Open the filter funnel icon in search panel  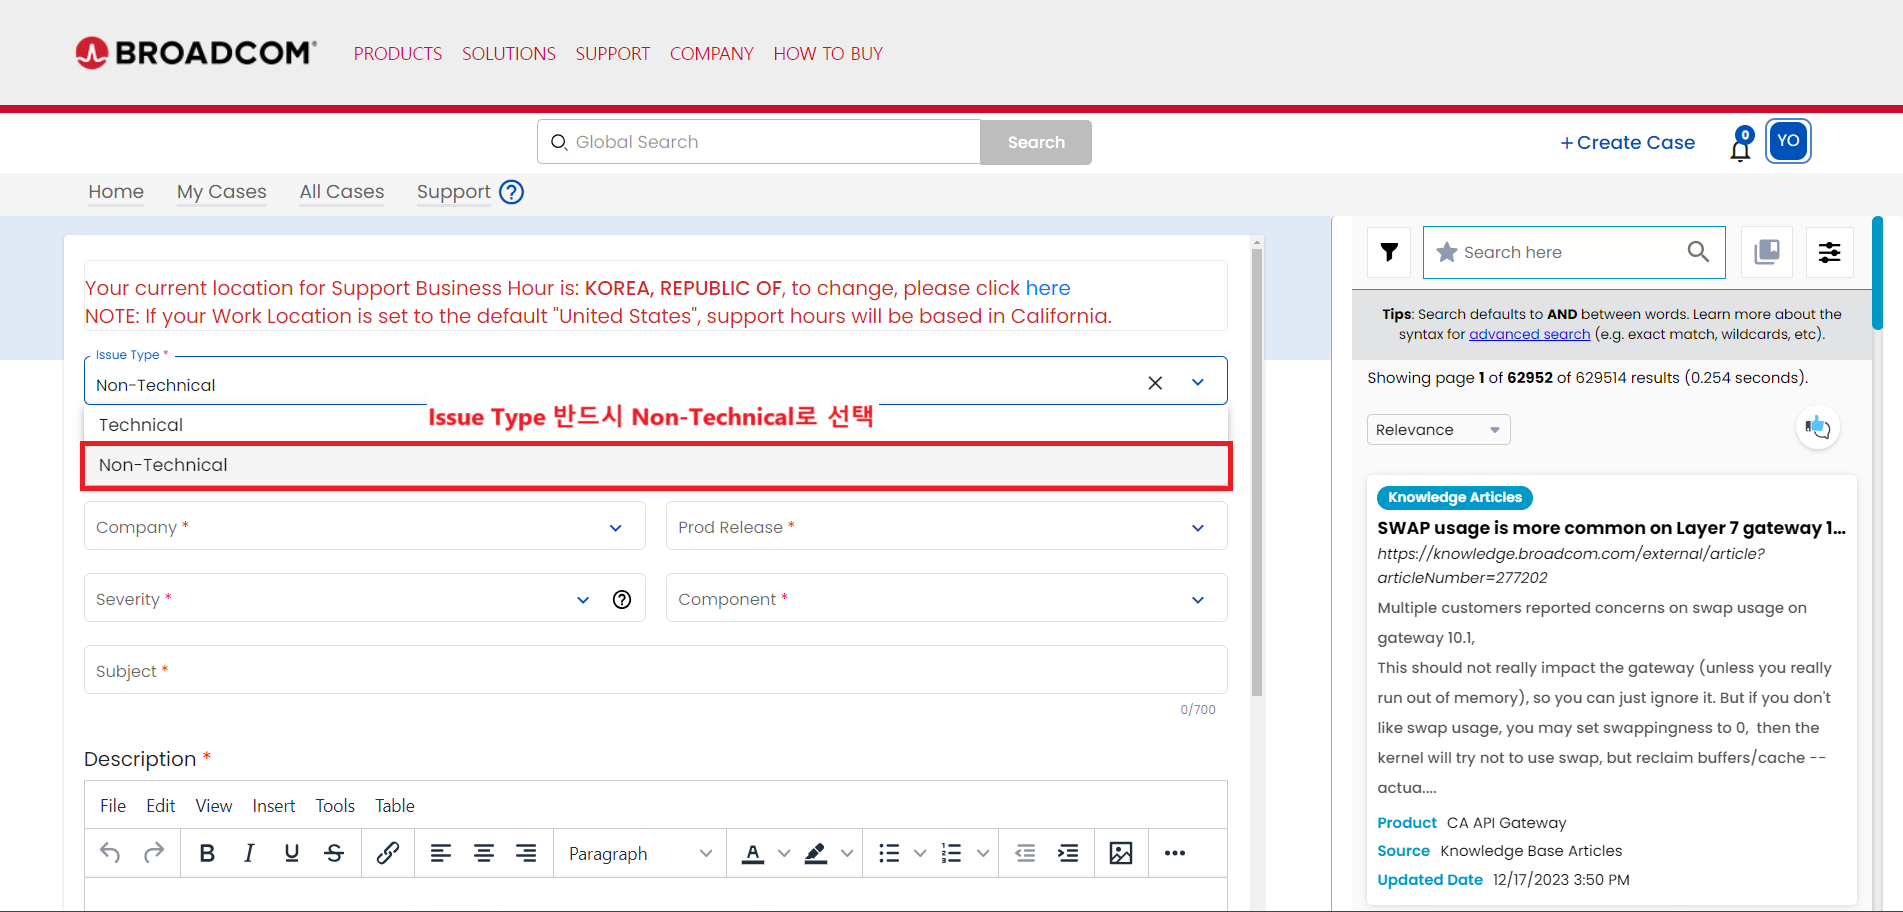click(x=1389, y=252)
